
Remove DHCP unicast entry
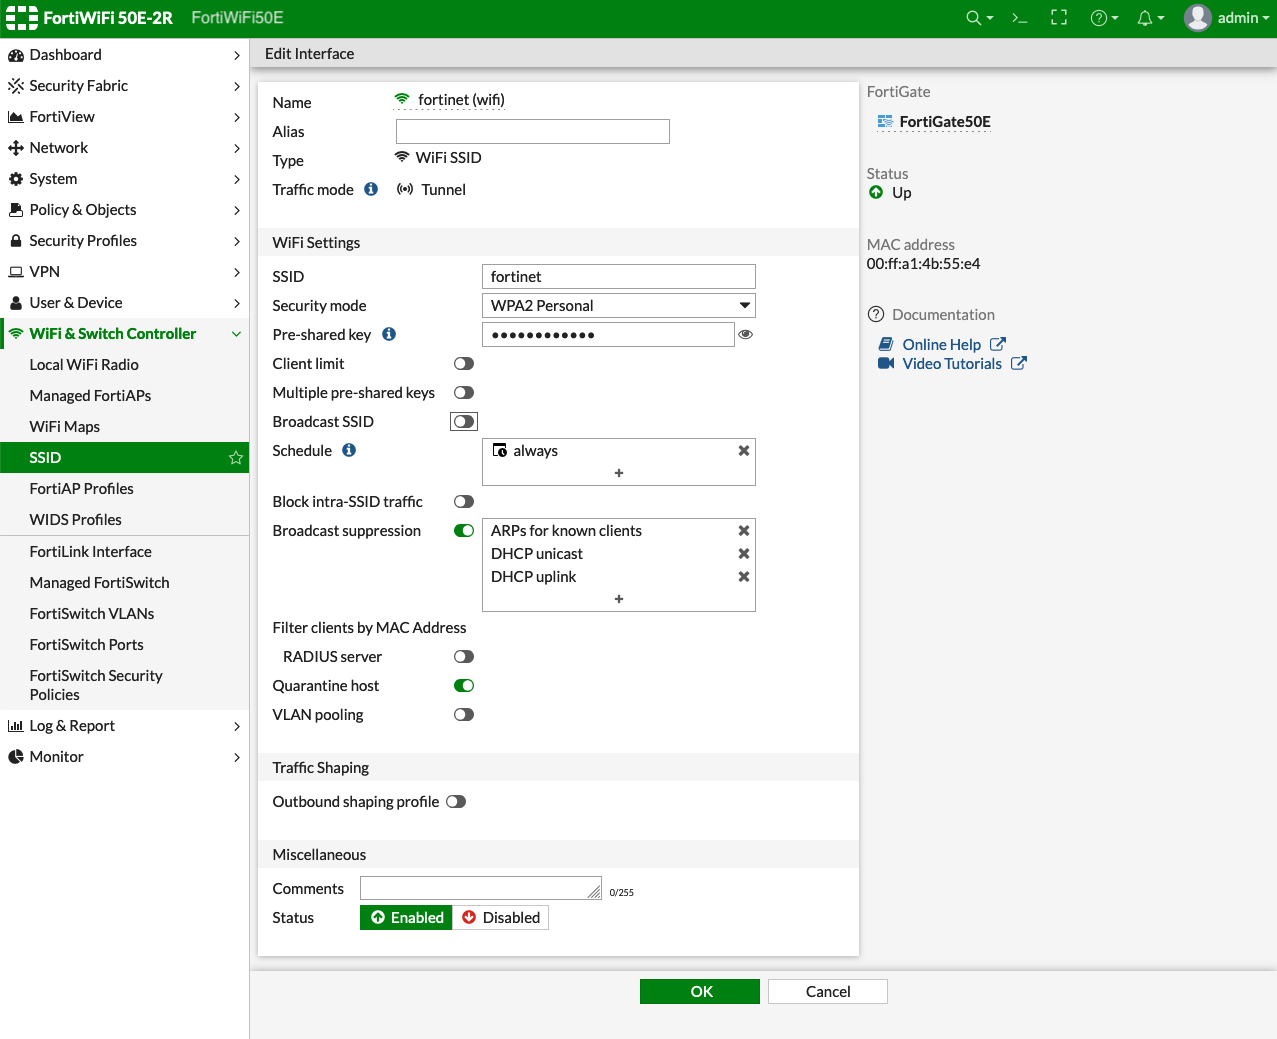point(744,554)
